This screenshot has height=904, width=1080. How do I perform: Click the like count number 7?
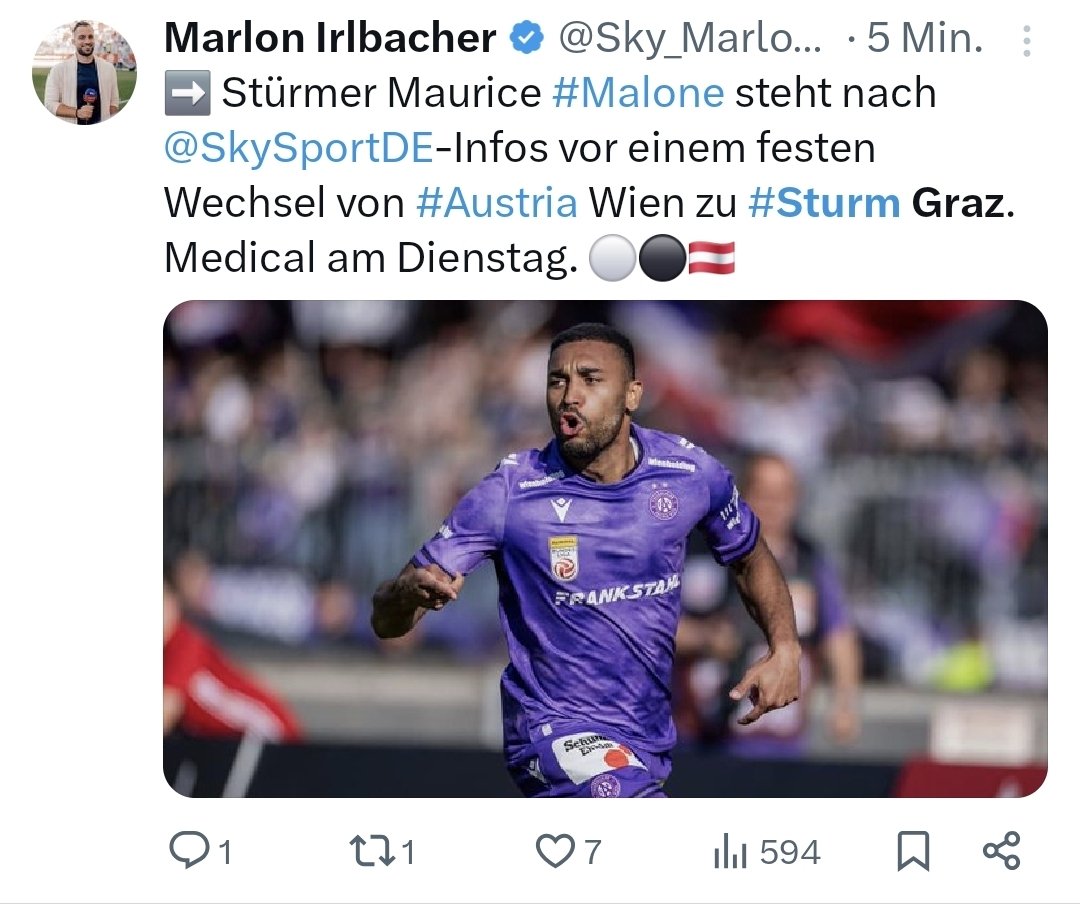[592, 852]
